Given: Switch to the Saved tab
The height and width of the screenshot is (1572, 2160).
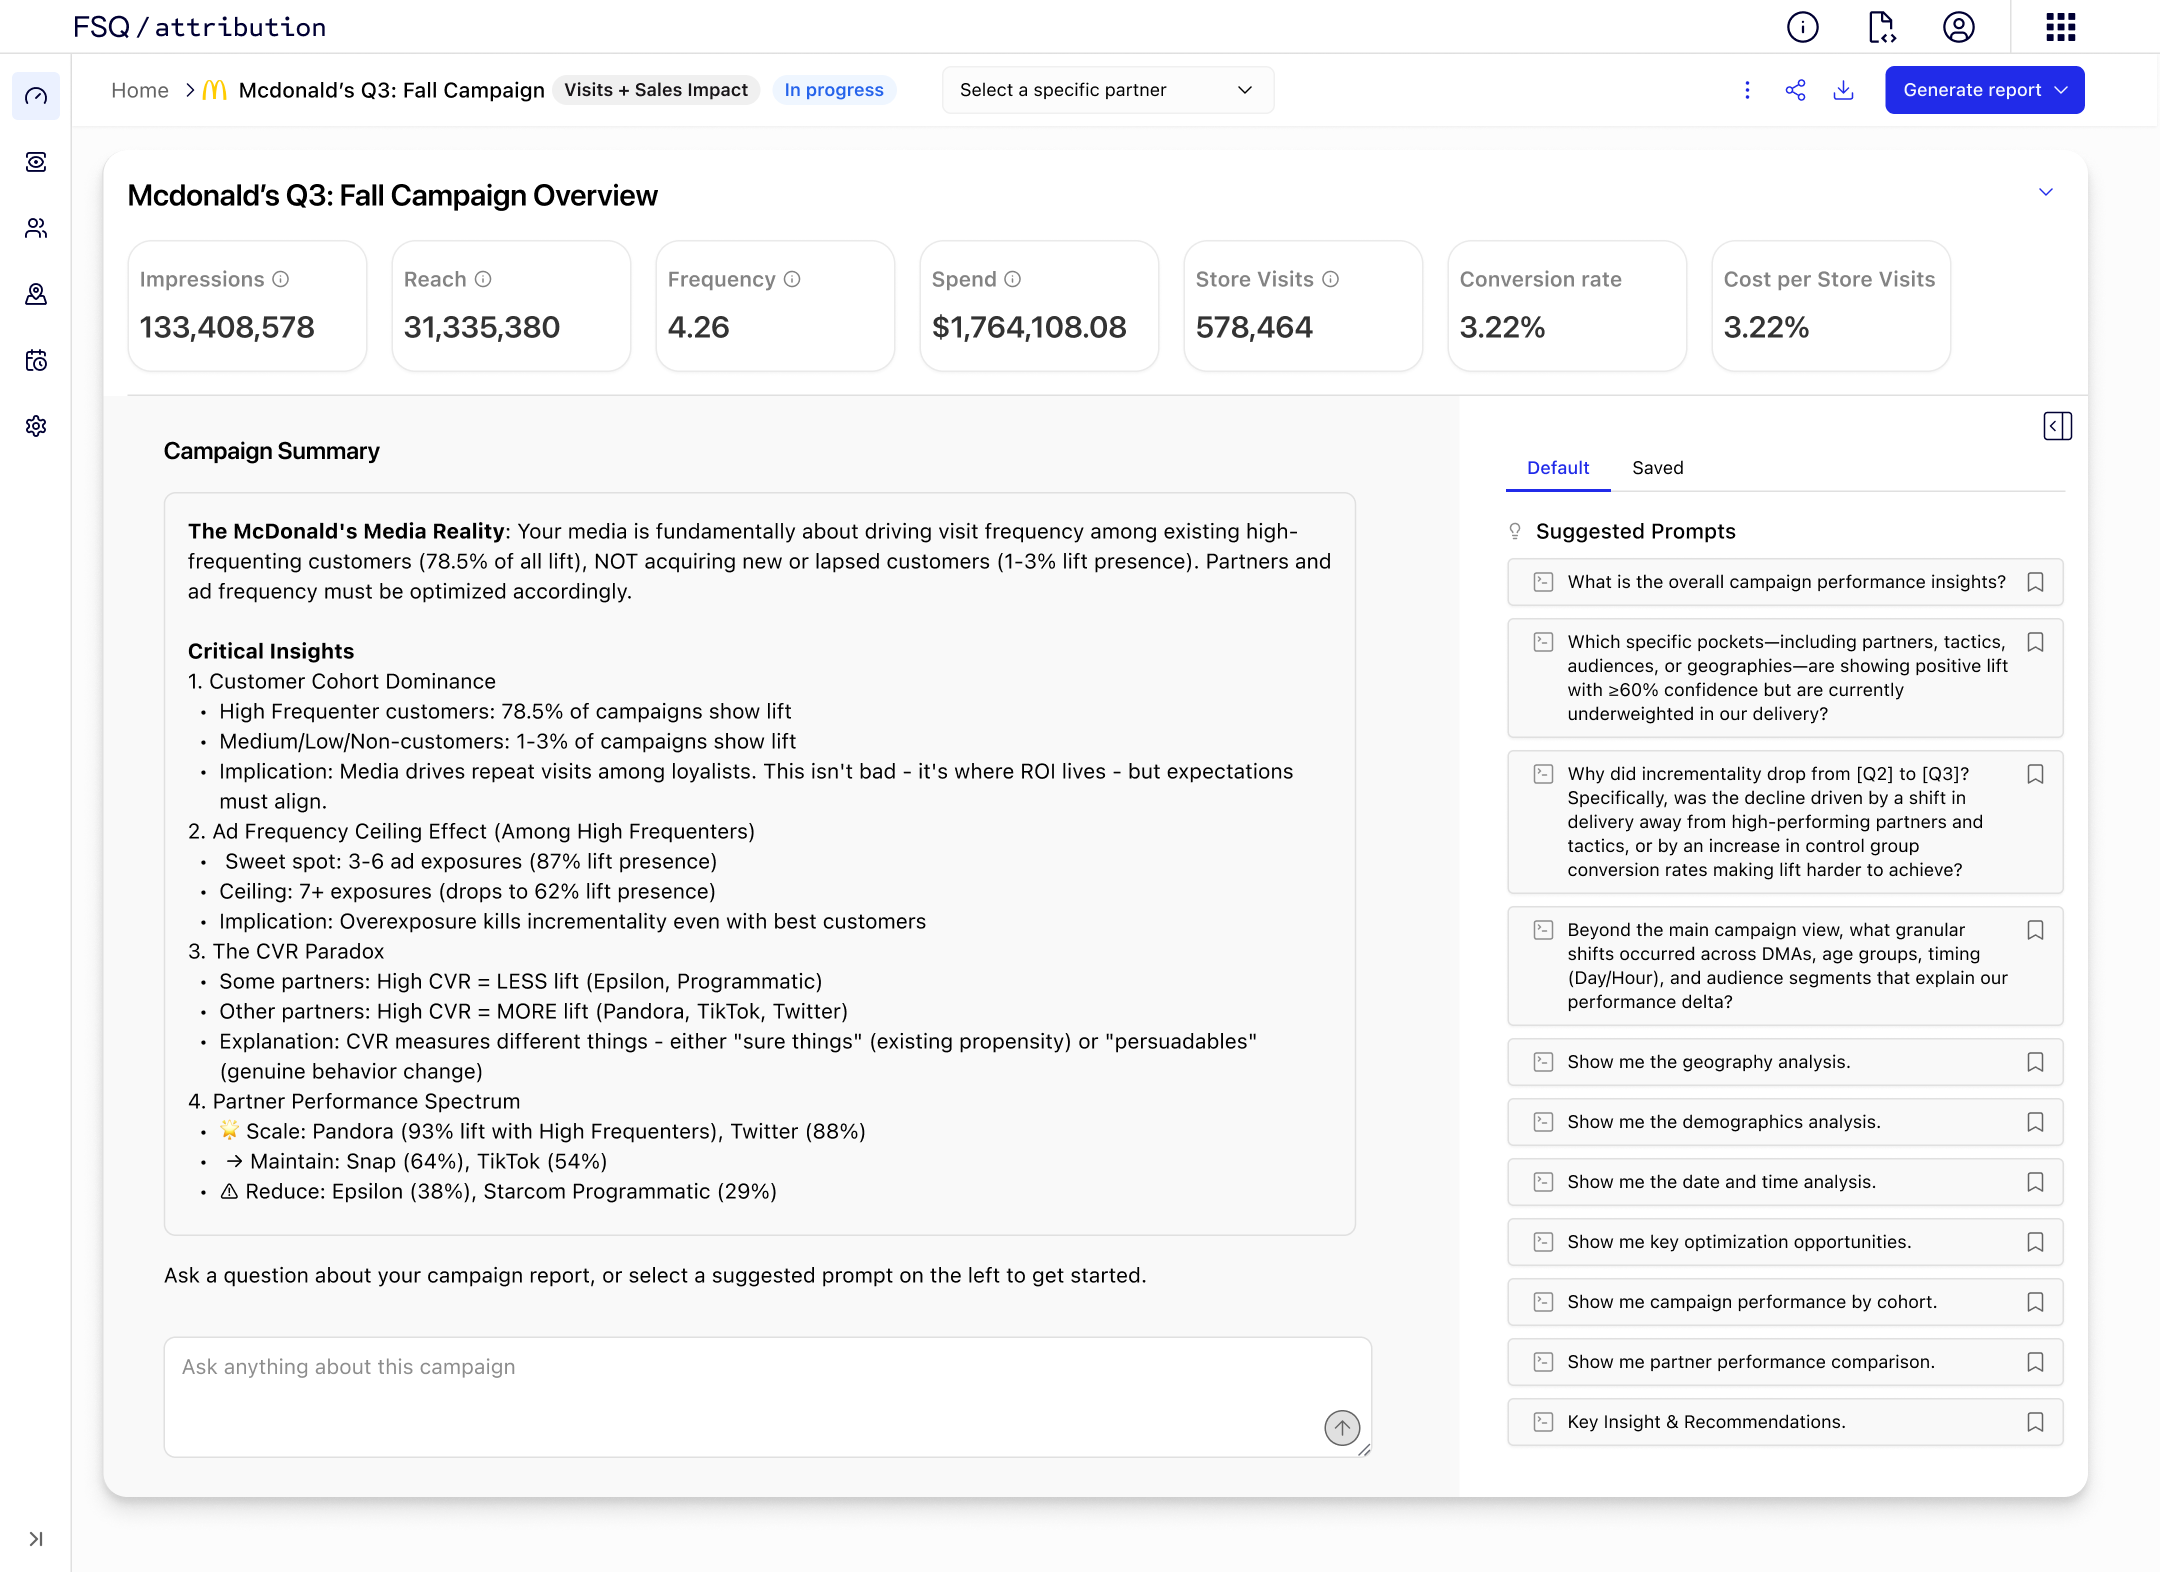Looking at the screenshot, I should point(1657,468).
